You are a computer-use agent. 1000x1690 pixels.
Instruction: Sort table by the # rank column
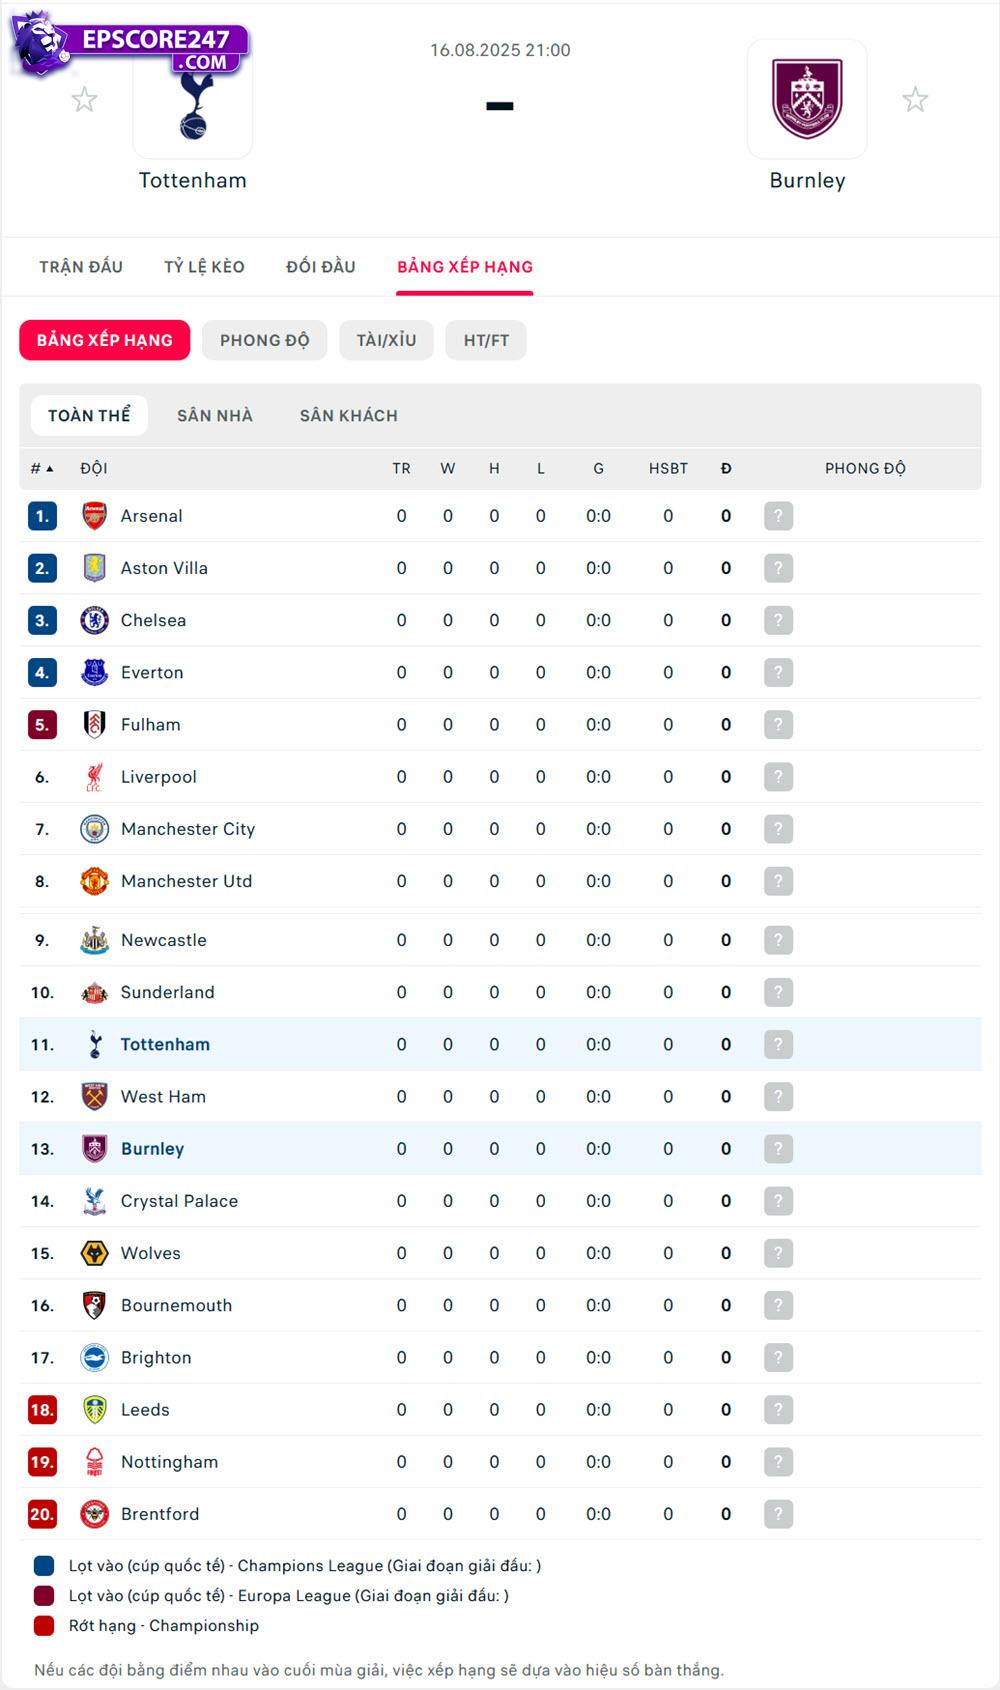coord(41,468)
